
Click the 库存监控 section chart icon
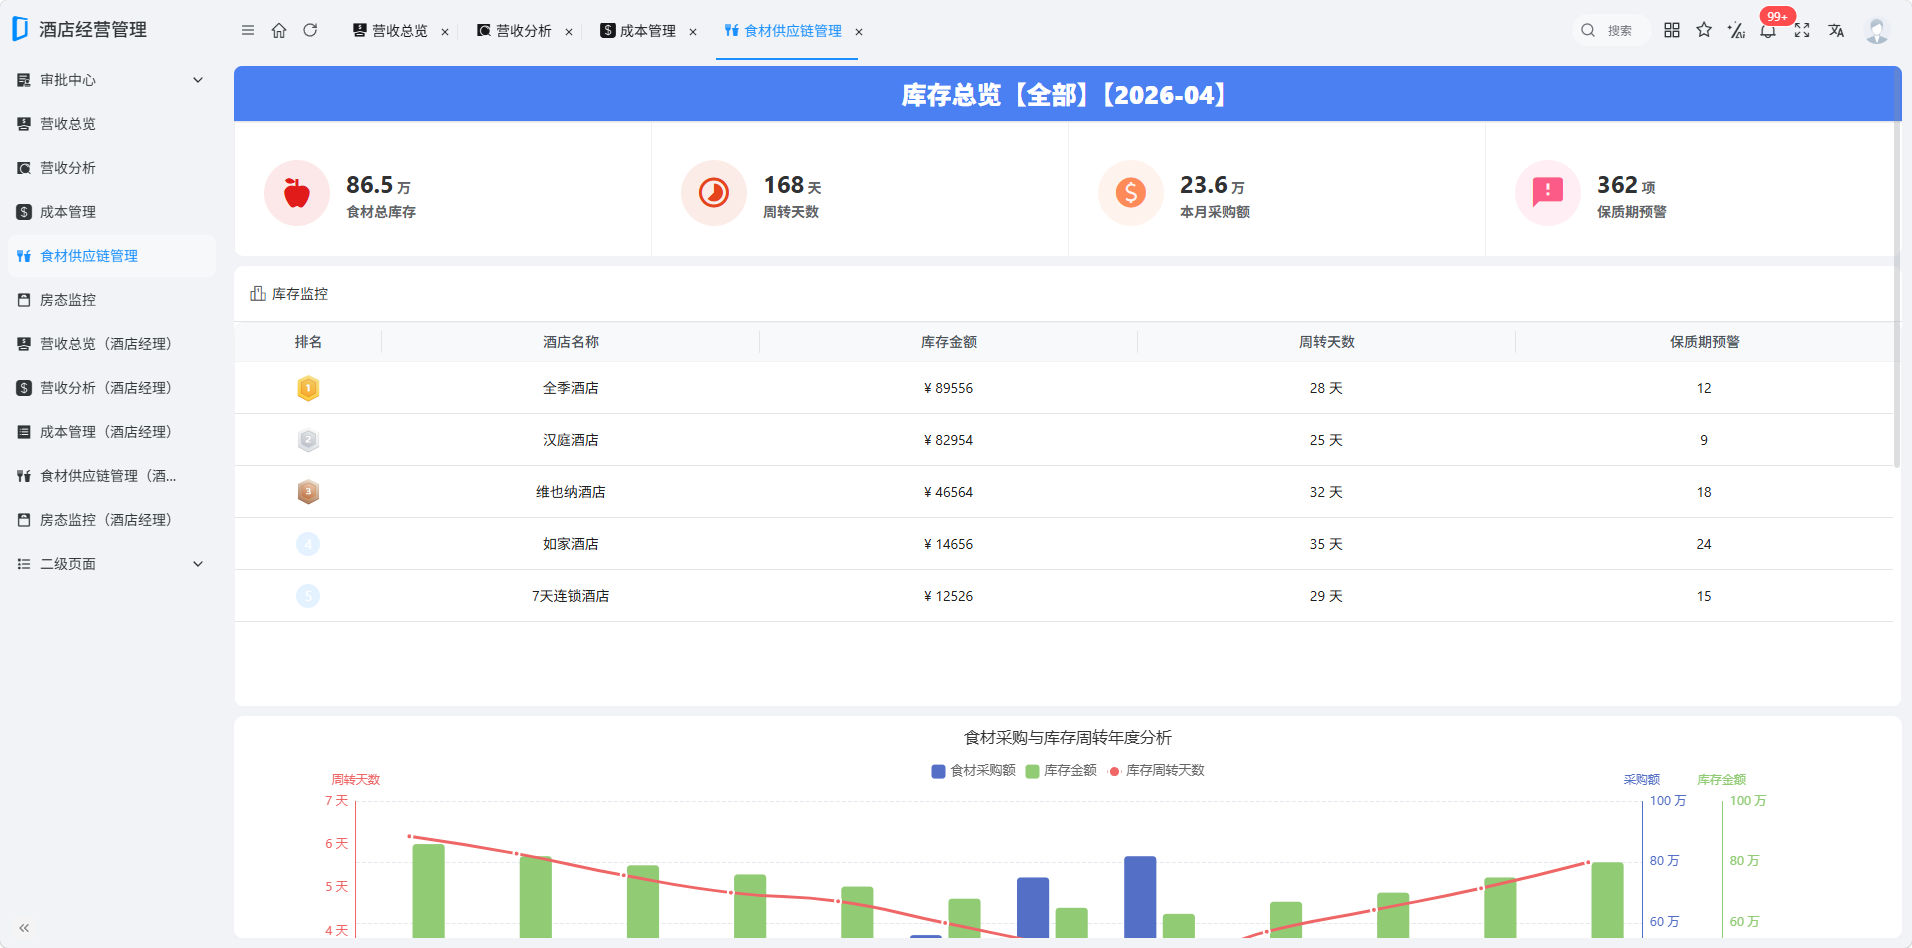coord(258,293)
